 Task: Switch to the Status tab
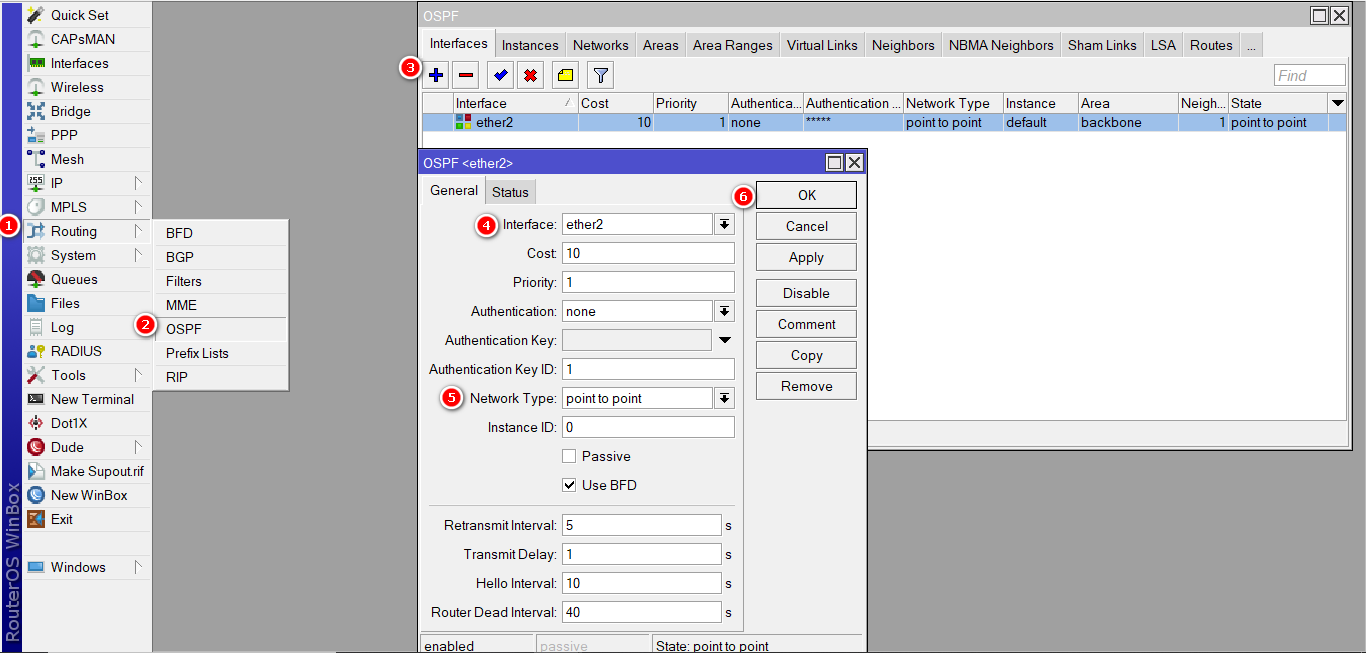pos(510,191)
